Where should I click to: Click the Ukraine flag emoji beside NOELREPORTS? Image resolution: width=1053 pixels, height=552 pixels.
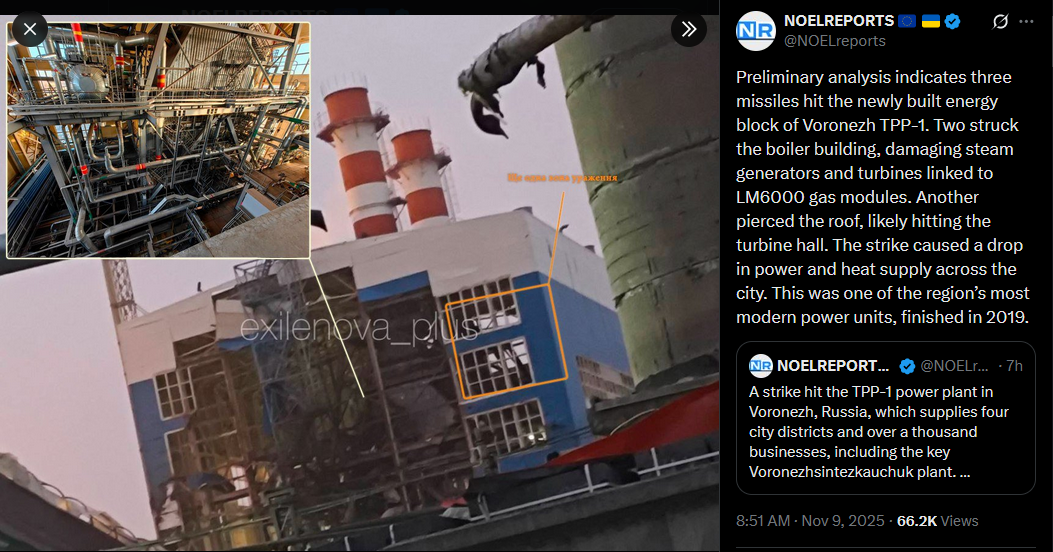931,21
